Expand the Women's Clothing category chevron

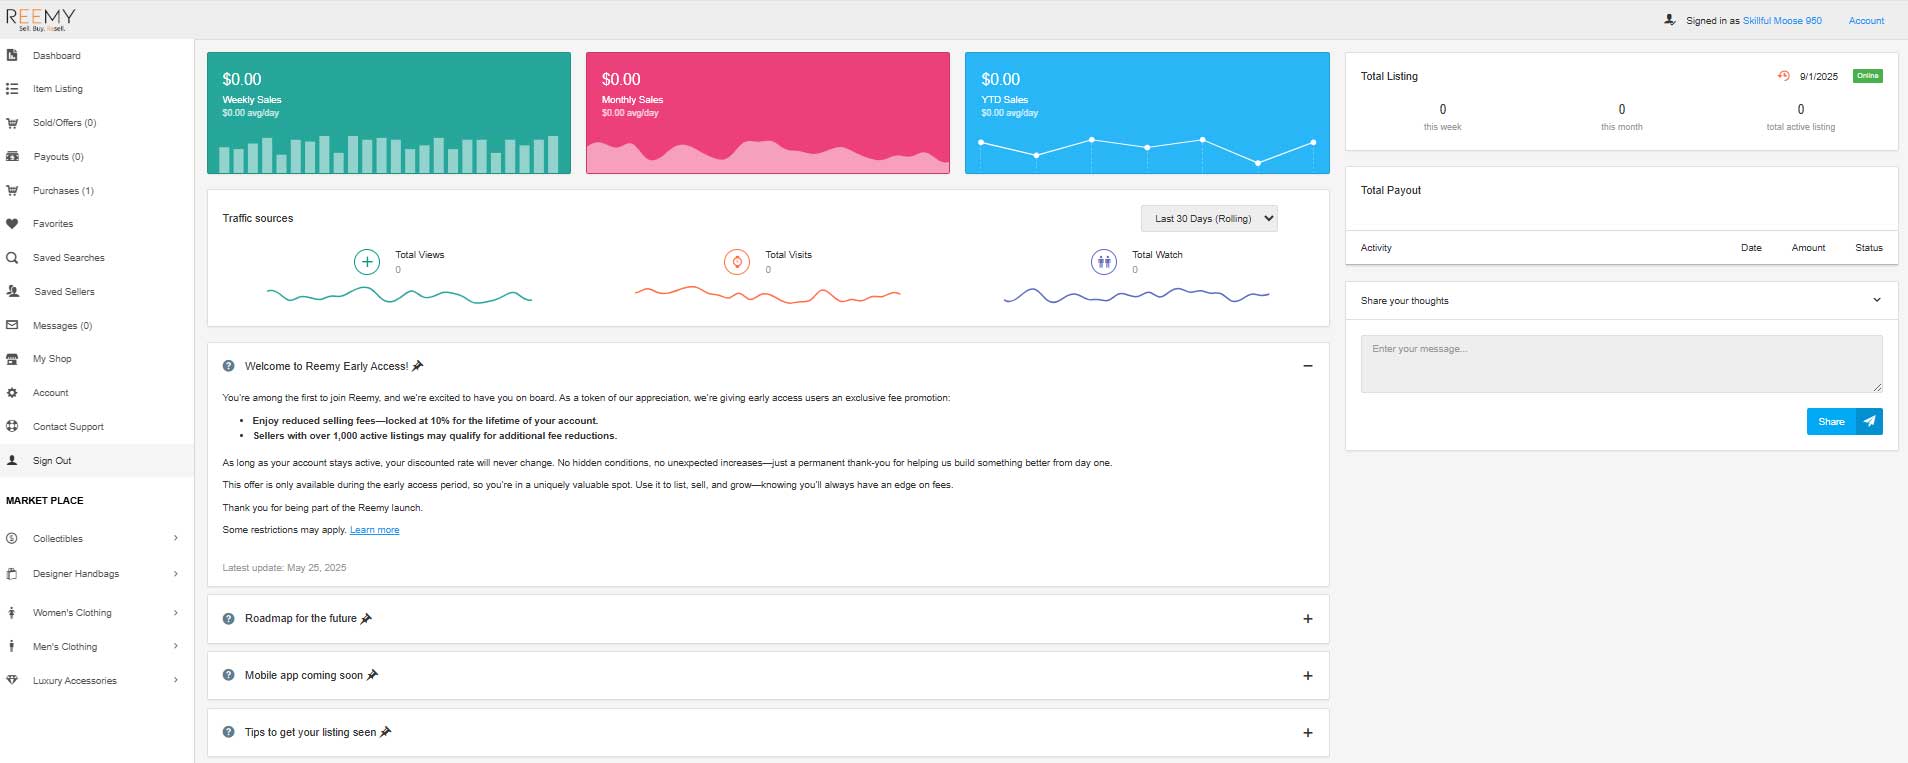(176, 613)
